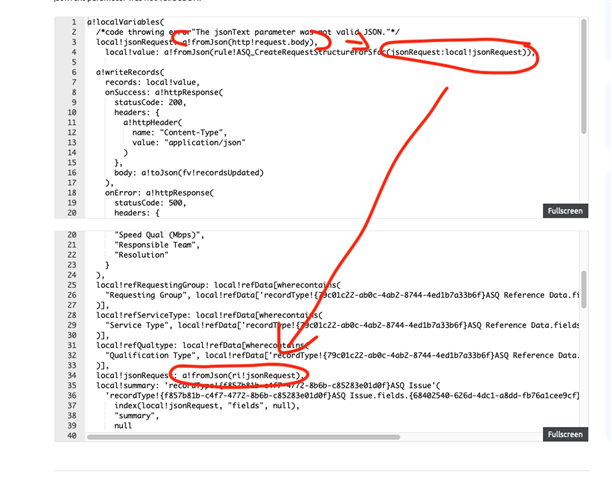Screen dimensions: 612x479
Task: Click the 'null' line 39
Action: pyautogui.click(x=123, y=426)
